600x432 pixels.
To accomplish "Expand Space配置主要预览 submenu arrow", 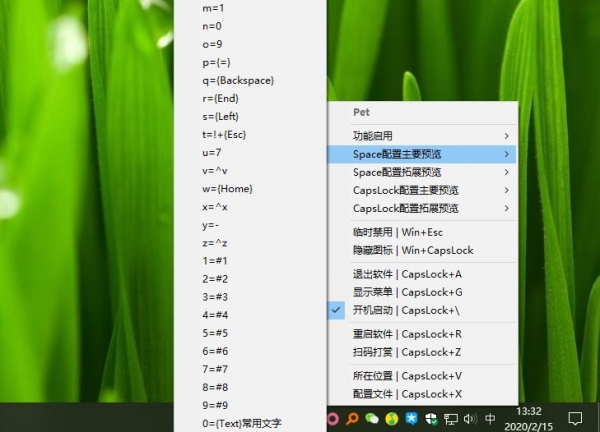I will [x=506, y=154].
